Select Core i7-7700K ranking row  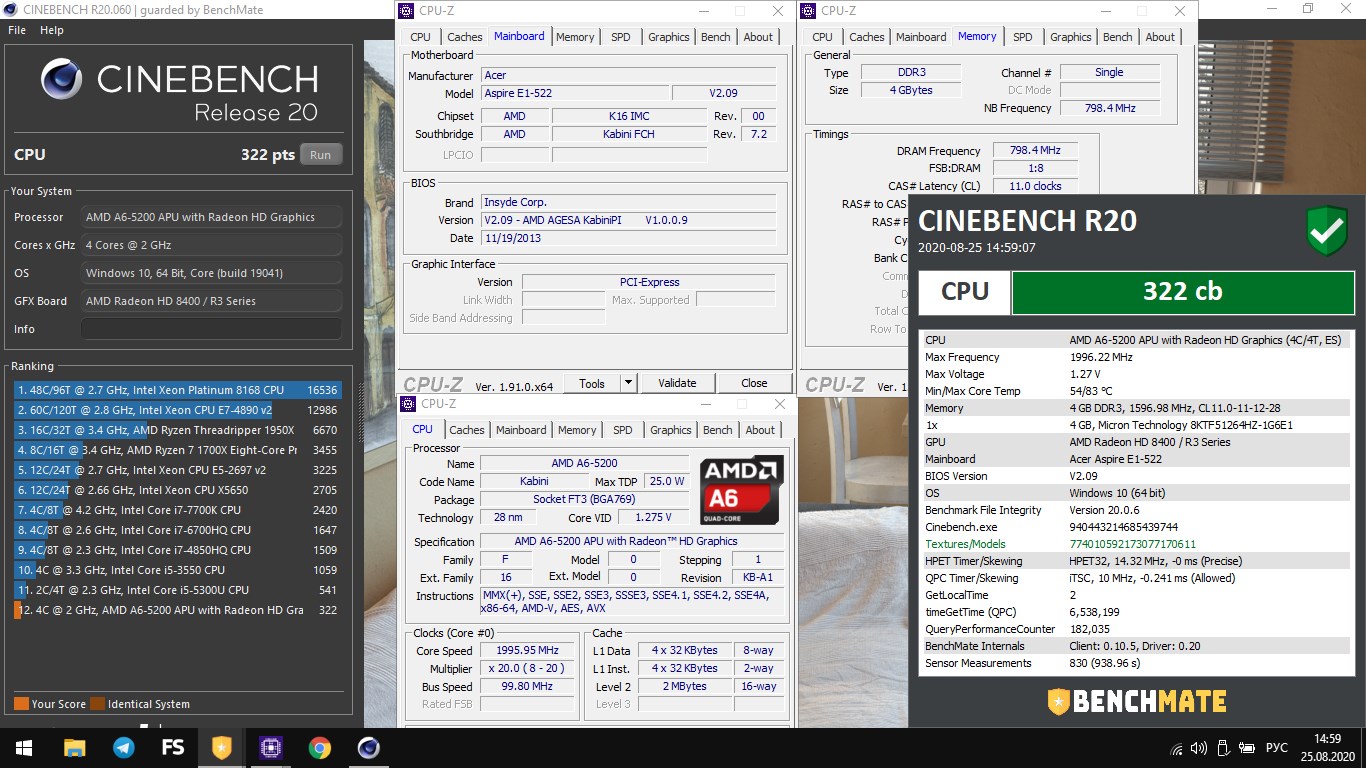tap(177, 510)
